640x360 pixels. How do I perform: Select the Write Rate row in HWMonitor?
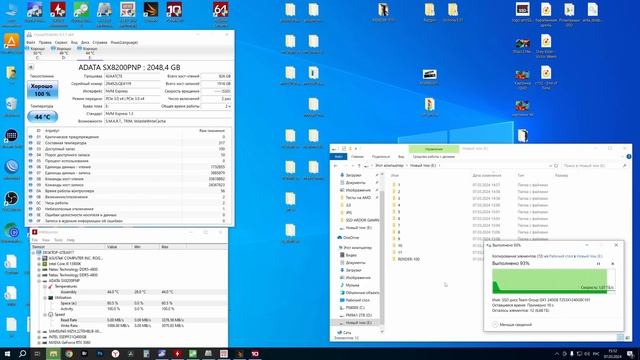[x=129, y=326]
